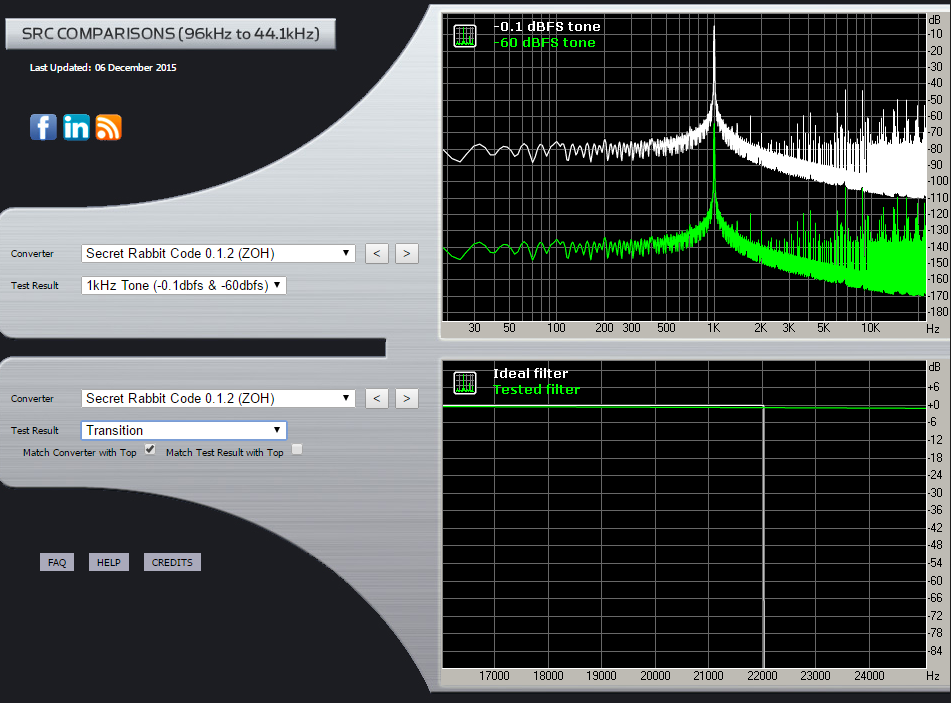
Task: Click the Match Converter with Top label
Action: [x=79, y=452]
